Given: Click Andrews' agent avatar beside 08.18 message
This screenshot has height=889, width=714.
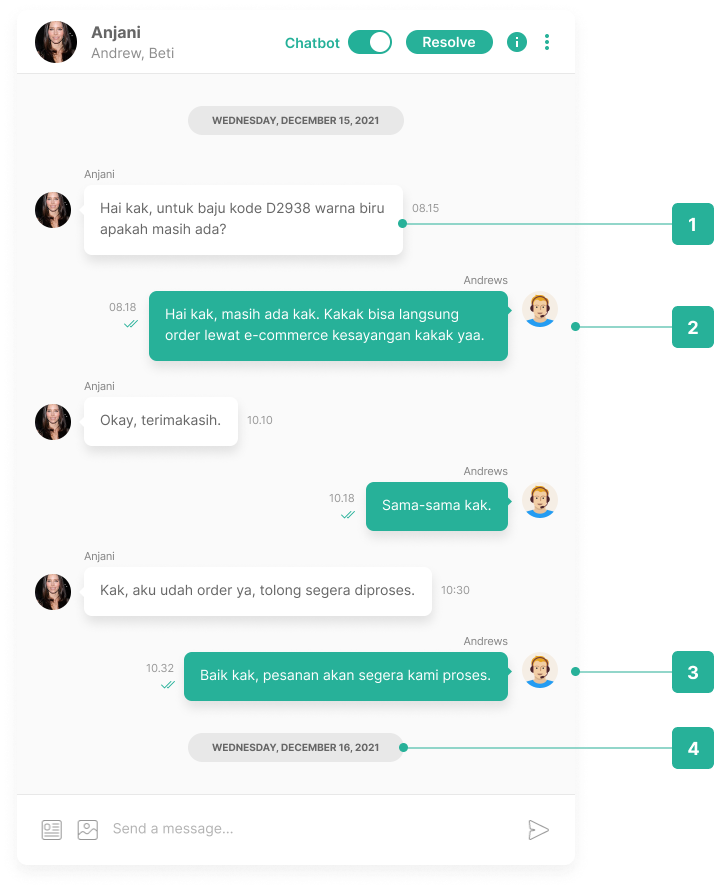Looking at the screenshot, I should pyautogui.click(x=539, y=310).
